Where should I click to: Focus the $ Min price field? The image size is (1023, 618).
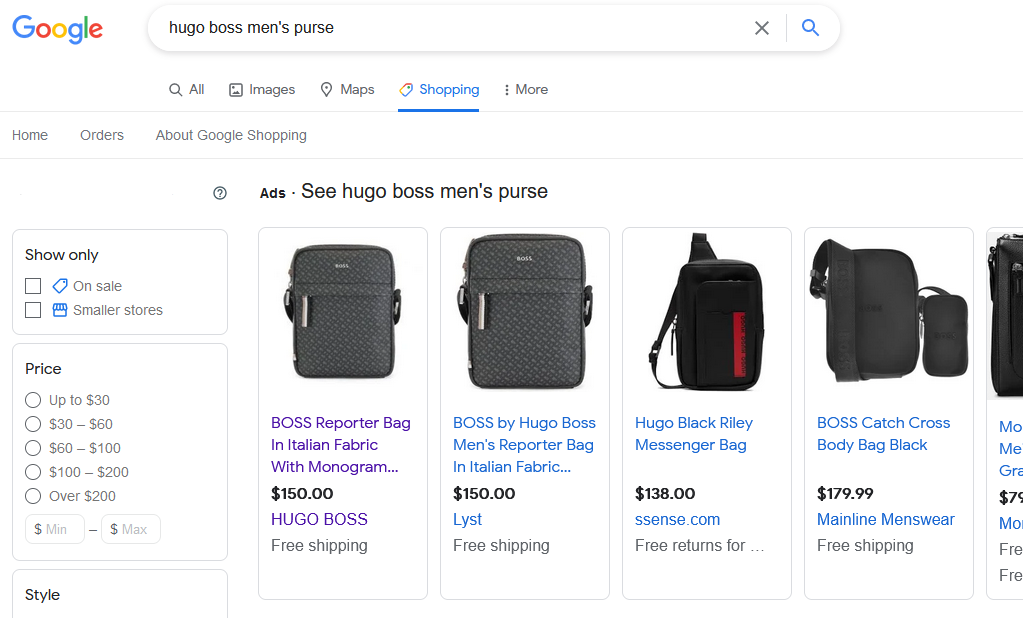[x=55, y=529]
